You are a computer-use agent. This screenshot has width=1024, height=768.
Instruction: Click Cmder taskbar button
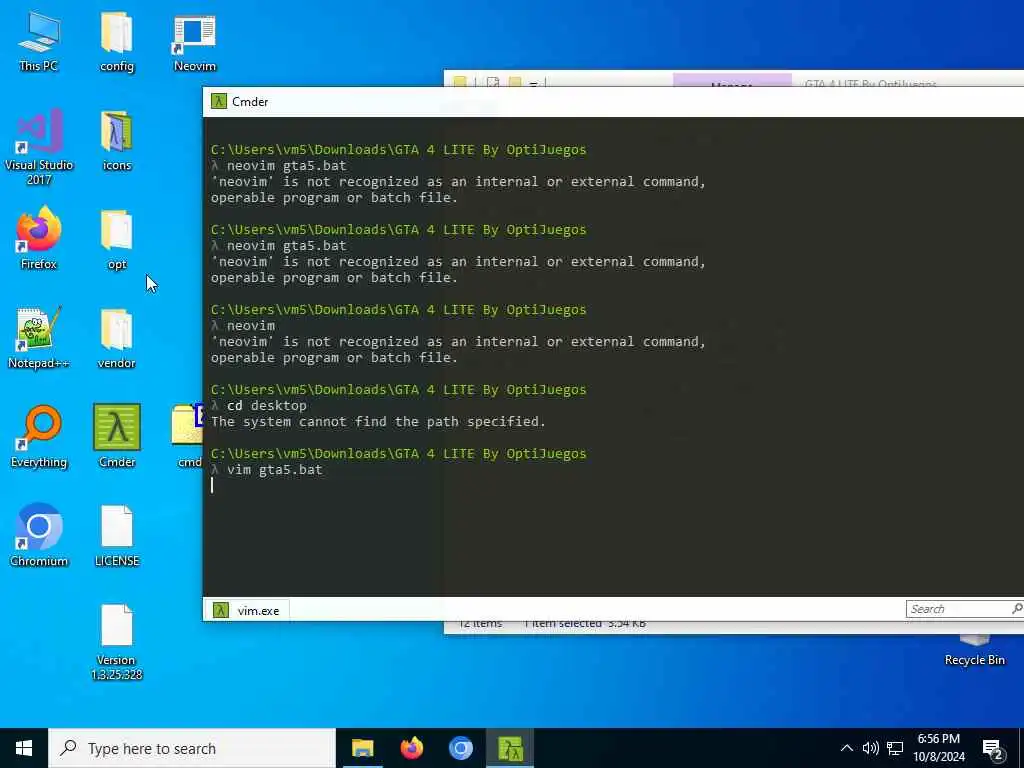[x=510, y=748]
